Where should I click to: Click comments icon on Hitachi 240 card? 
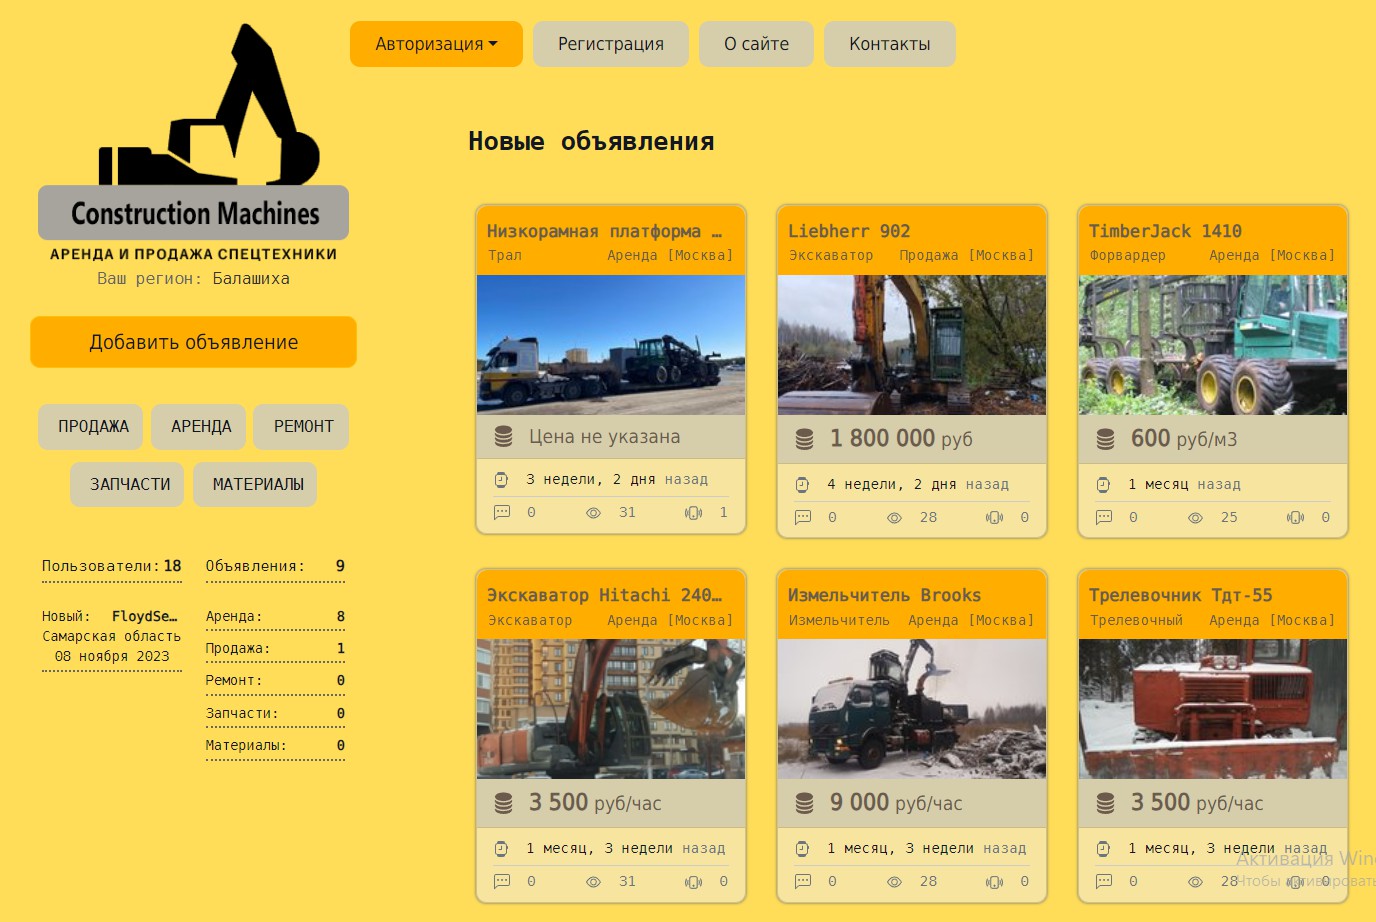point(502,881)
